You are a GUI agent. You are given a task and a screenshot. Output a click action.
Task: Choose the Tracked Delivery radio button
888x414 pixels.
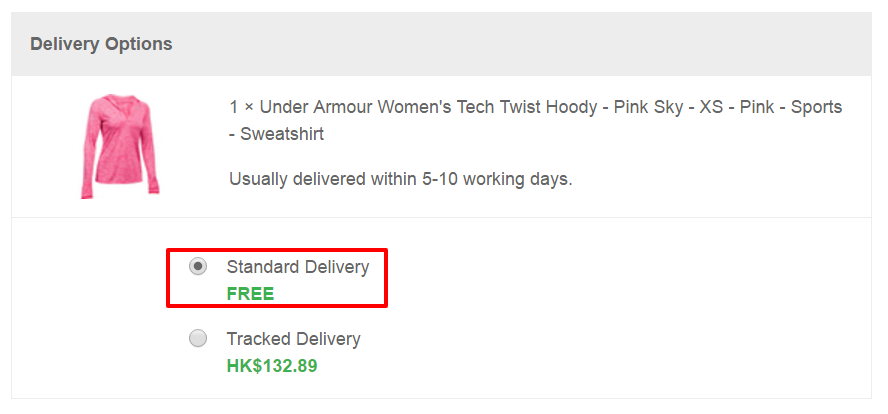coord(198,339)
